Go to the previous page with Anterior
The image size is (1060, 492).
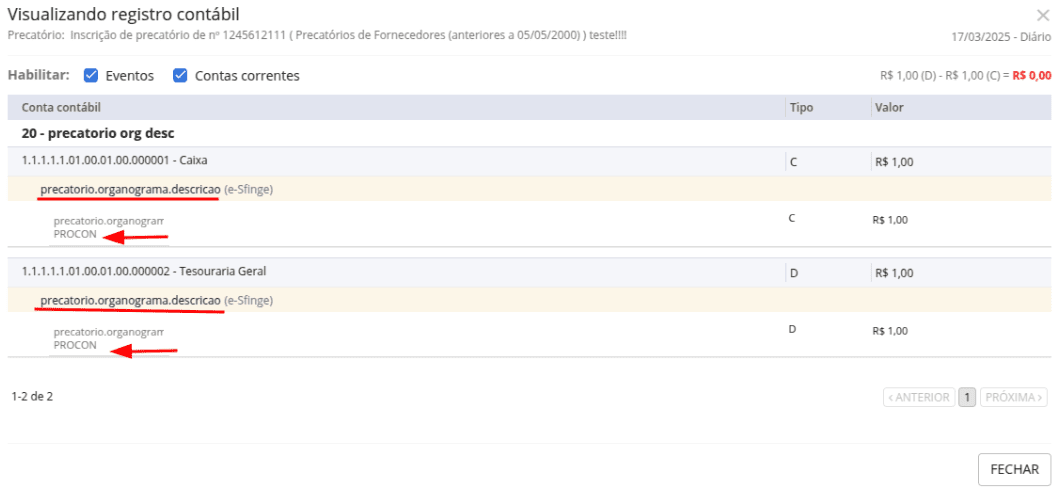(x=918, y=397)
